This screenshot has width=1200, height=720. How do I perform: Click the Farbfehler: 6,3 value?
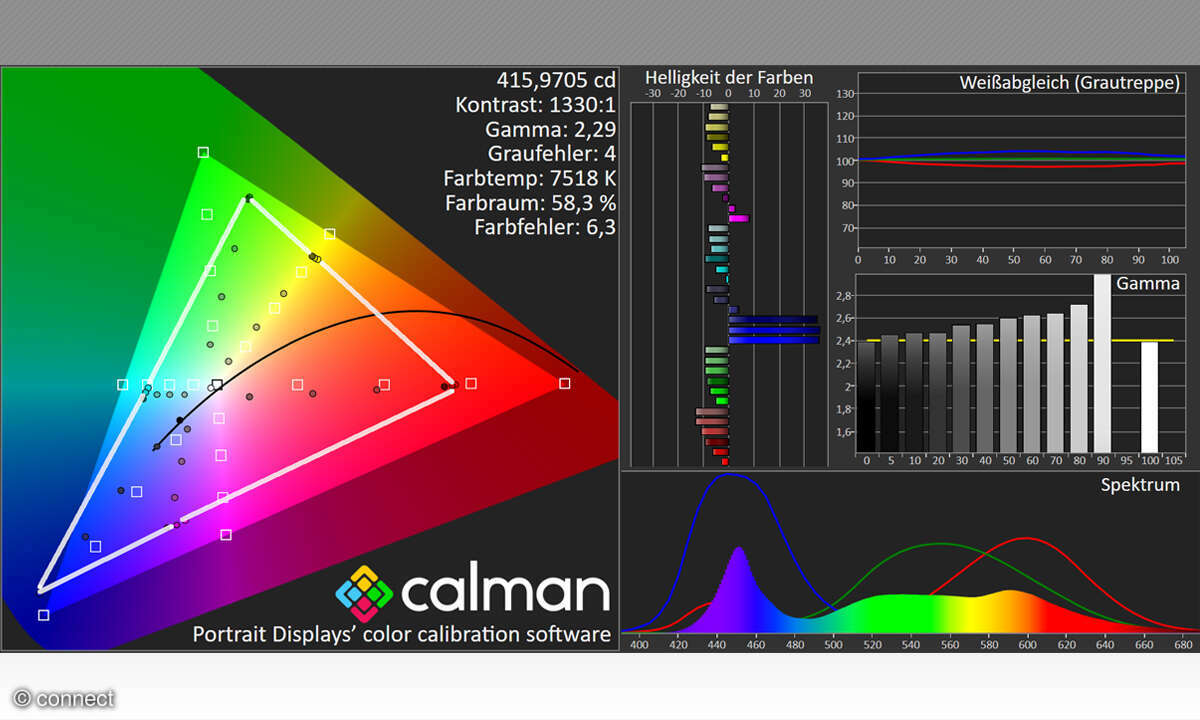tap(546, 227)
